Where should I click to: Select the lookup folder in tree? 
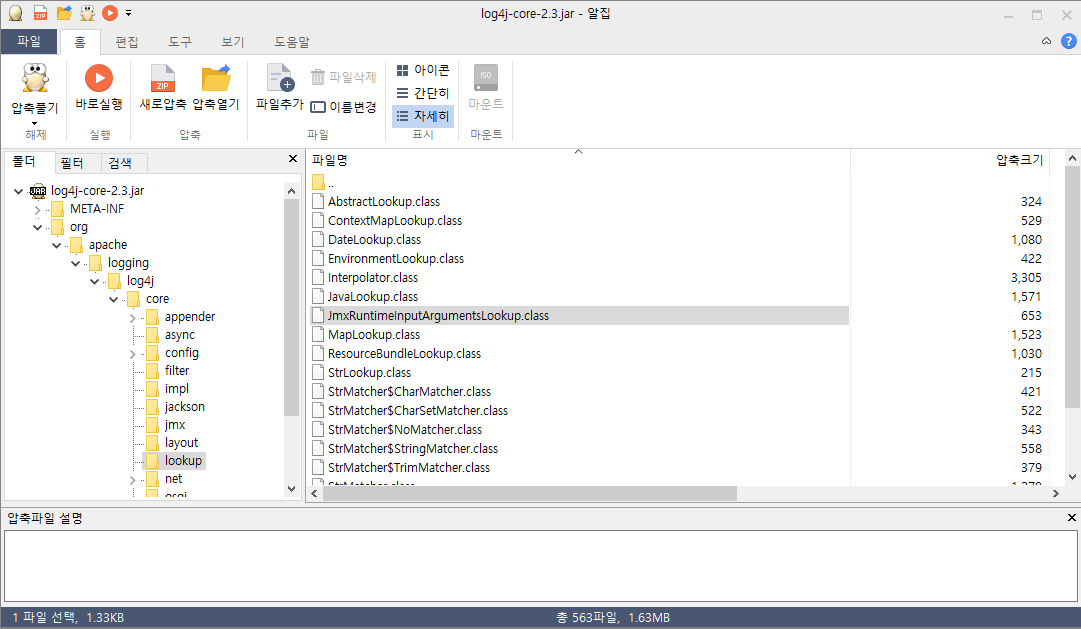tap(183, 461)
